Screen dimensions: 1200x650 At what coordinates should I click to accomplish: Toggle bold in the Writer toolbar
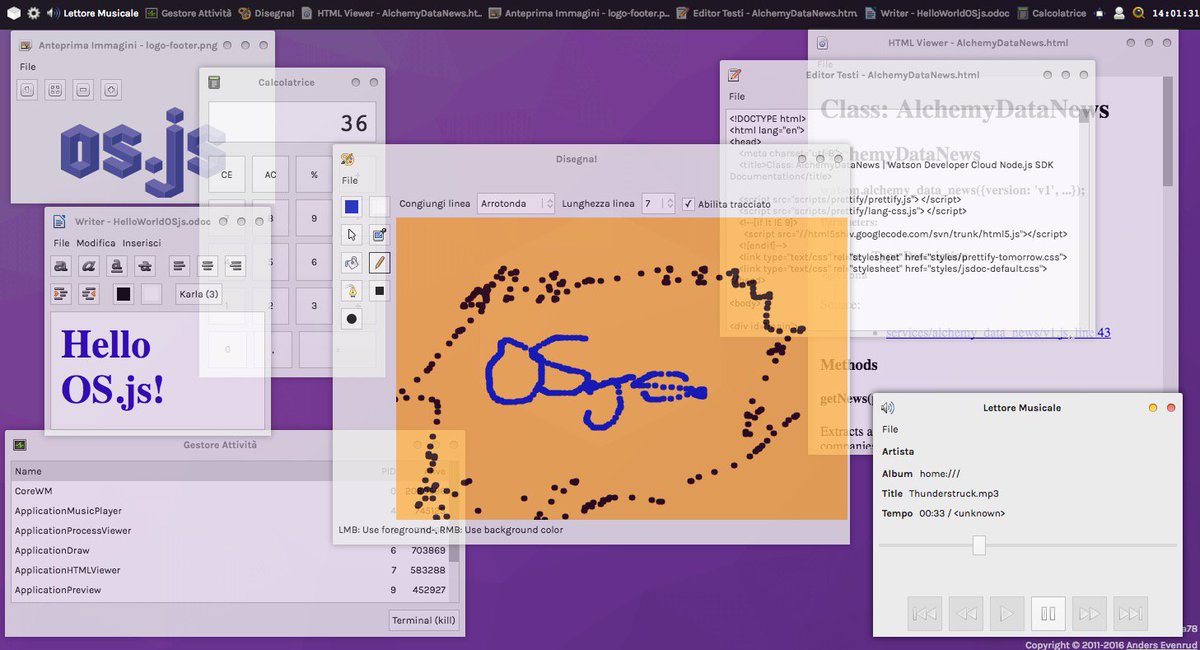61,266
